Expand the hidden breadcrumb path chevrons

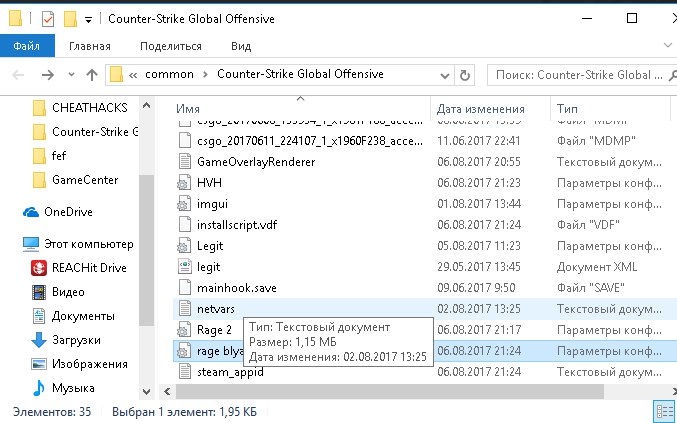[x=133, y=75]
